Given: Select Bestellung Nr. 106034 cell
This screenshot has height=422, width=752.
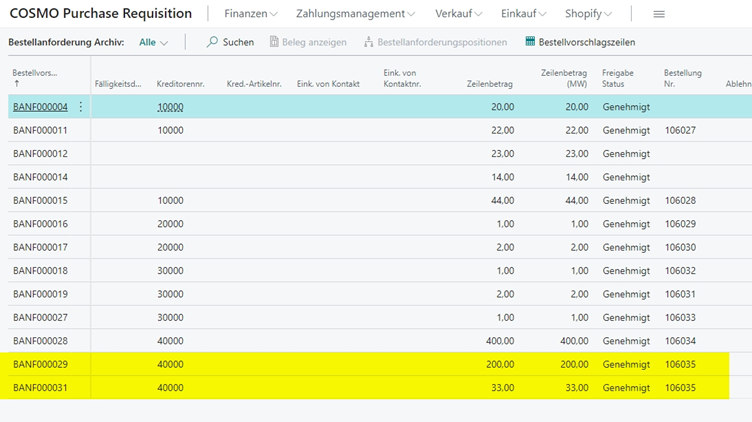Looking at the screenshot, I should [x=682, y=341].
